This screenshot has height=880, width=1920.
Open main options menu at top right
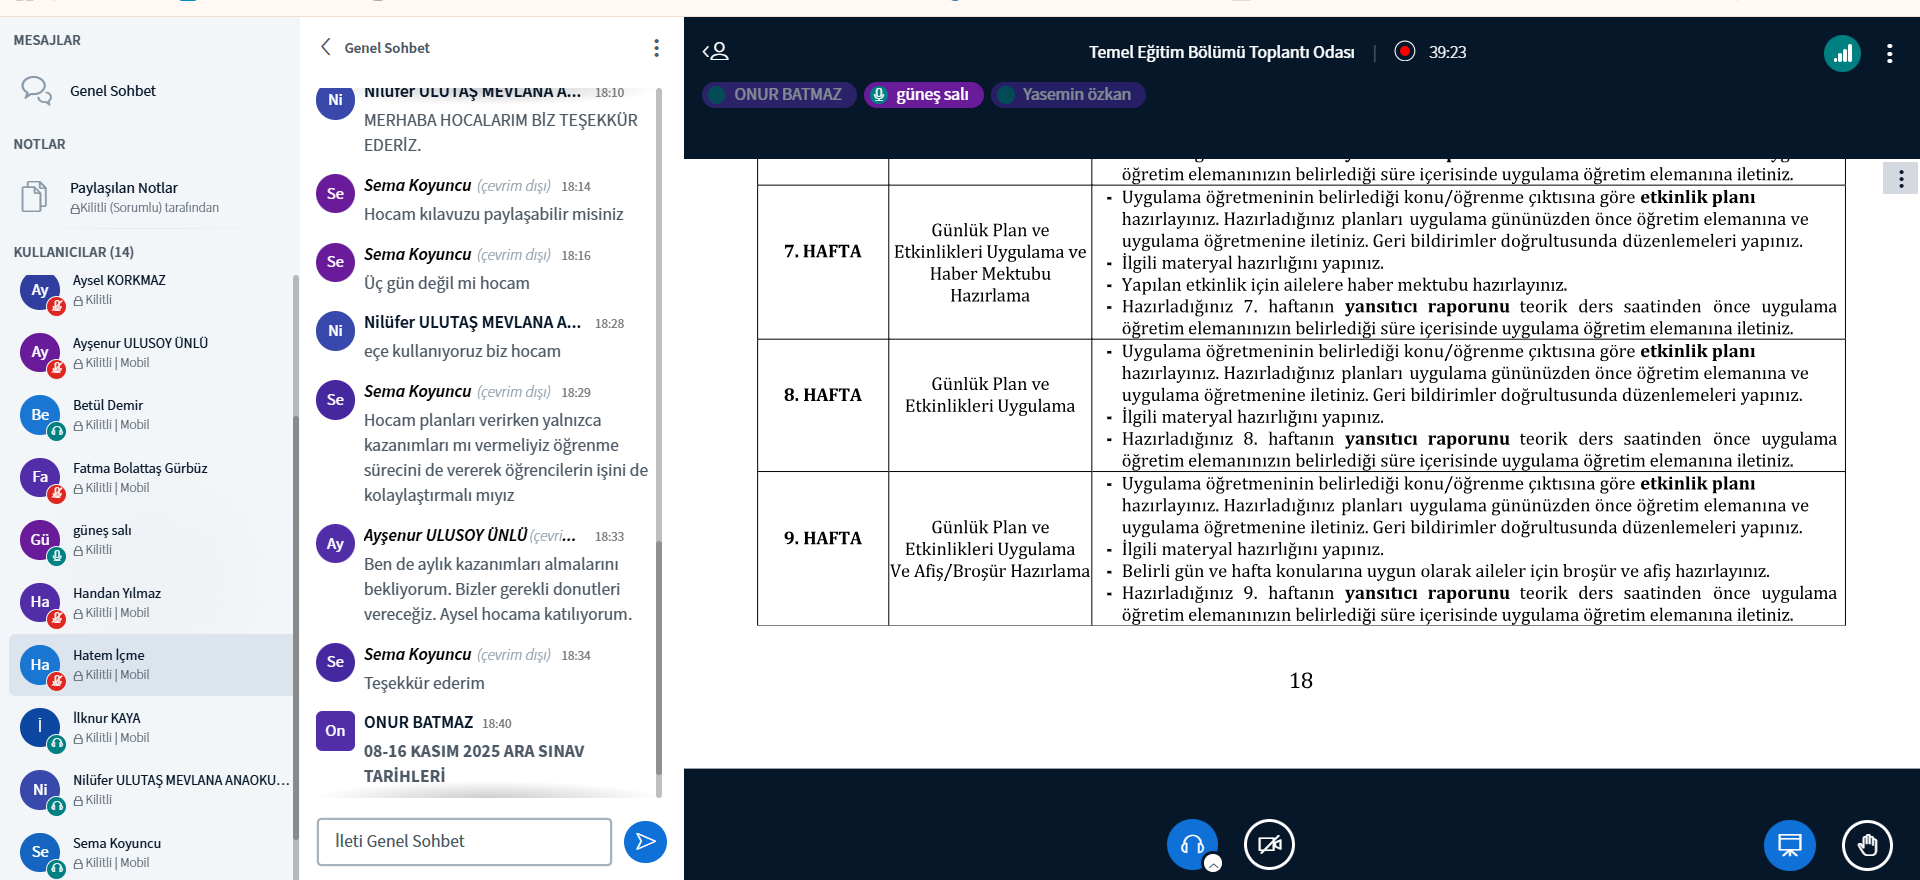pos(1889,53)
